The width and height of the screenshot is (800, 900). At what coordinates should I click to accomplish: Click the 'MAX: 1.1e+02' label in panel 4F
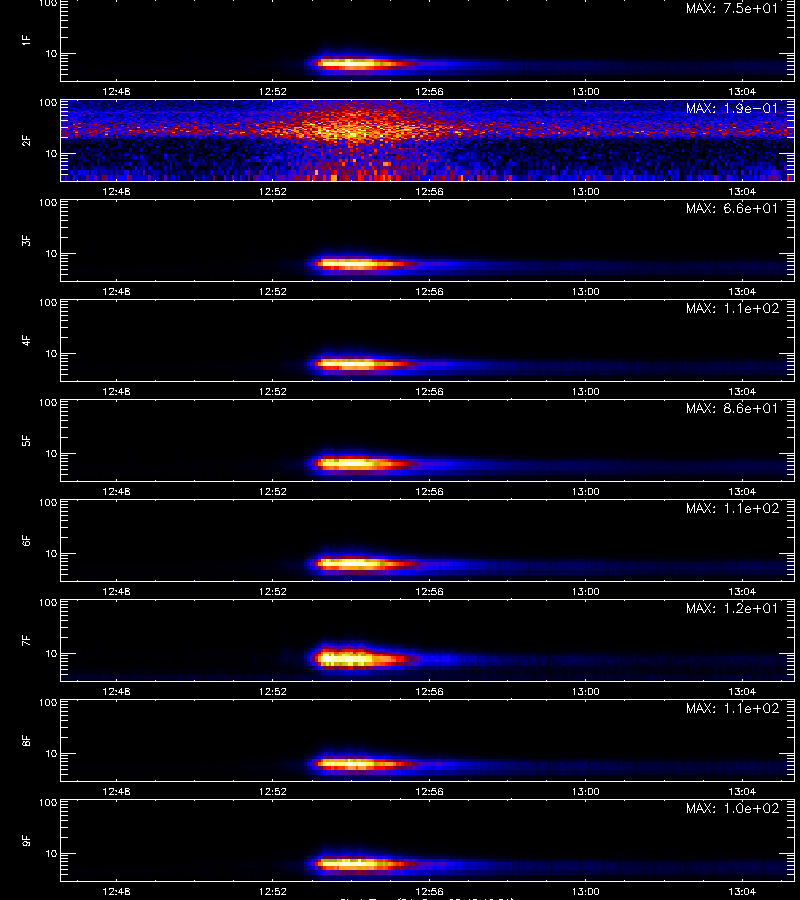coord(732,308)
